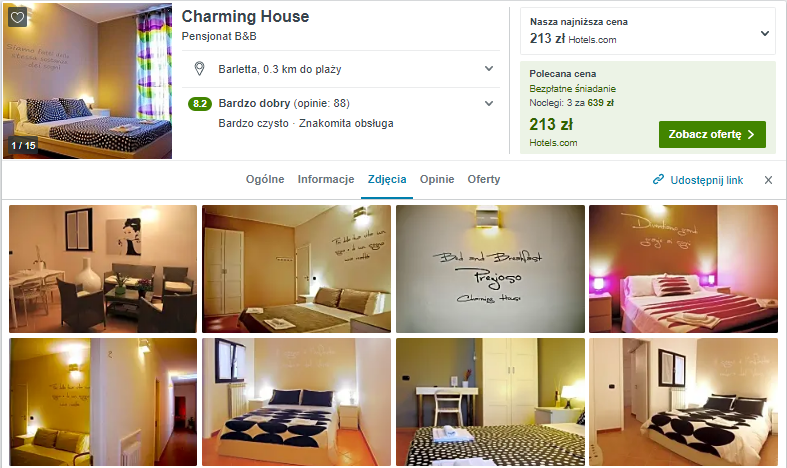Open the lounge seating area photo
The image size is (787, 468).
103,269
